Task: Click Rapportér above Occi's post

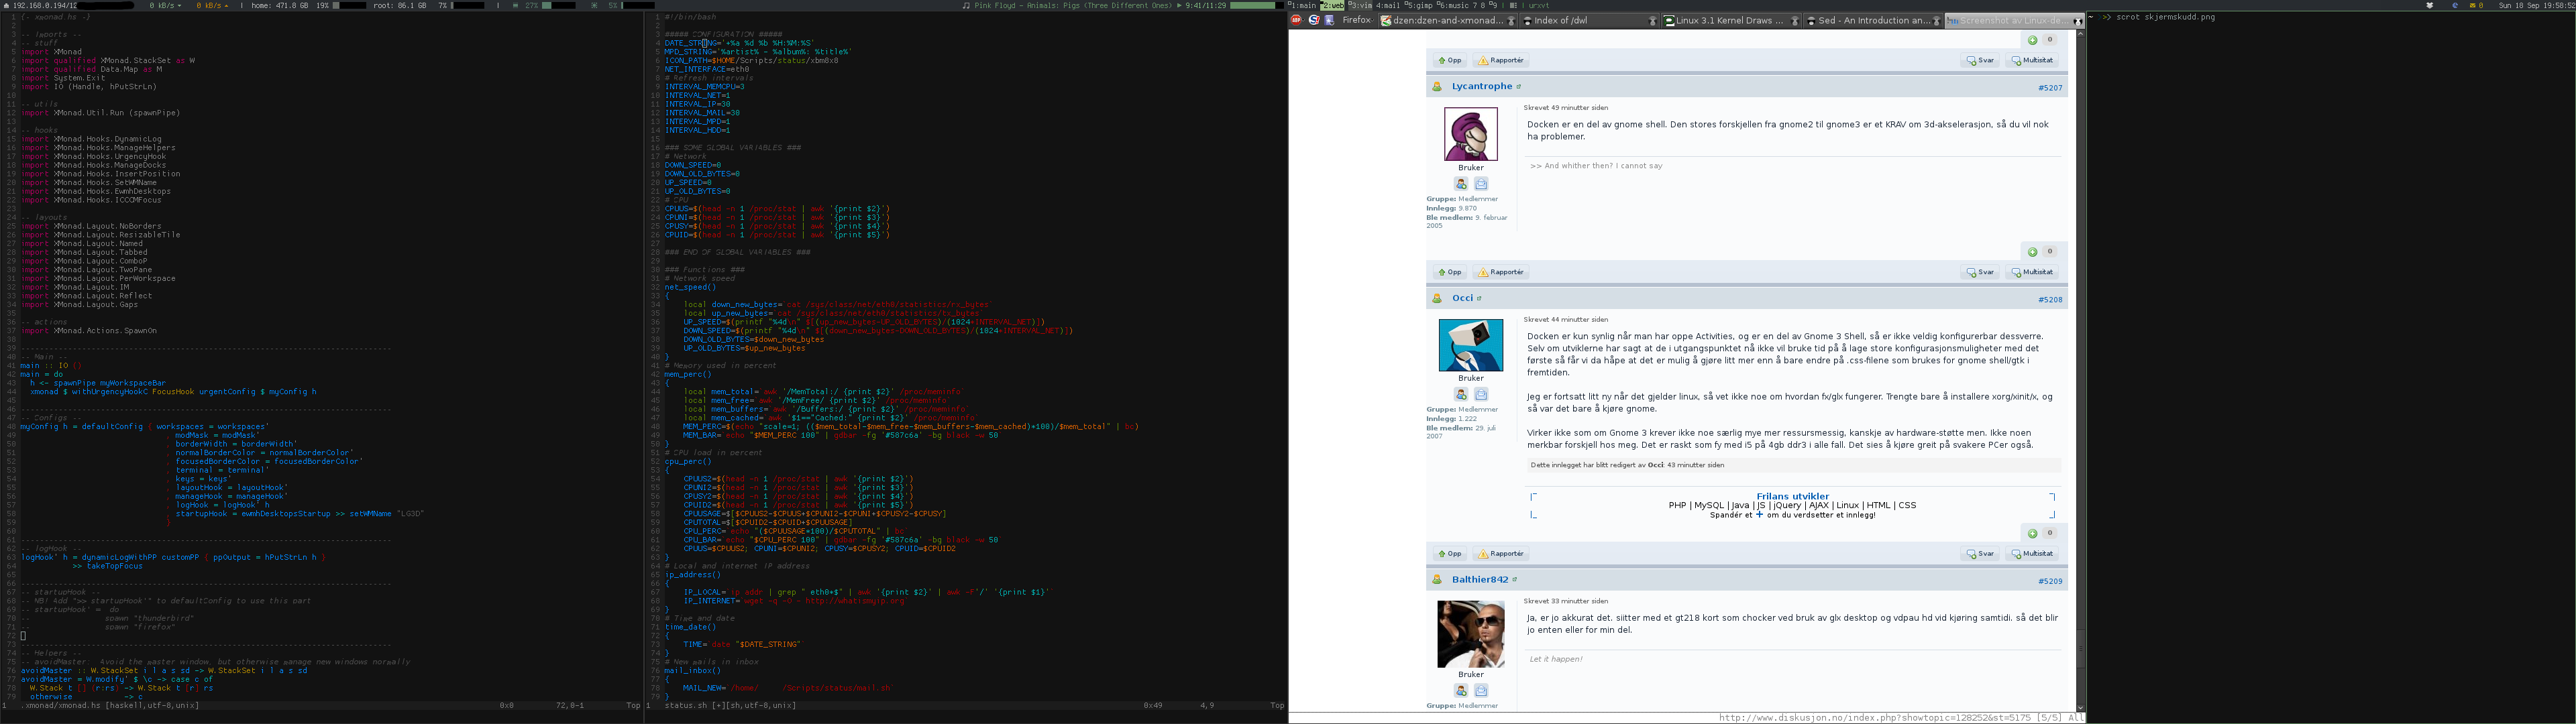Action: tap(1501, 273)
